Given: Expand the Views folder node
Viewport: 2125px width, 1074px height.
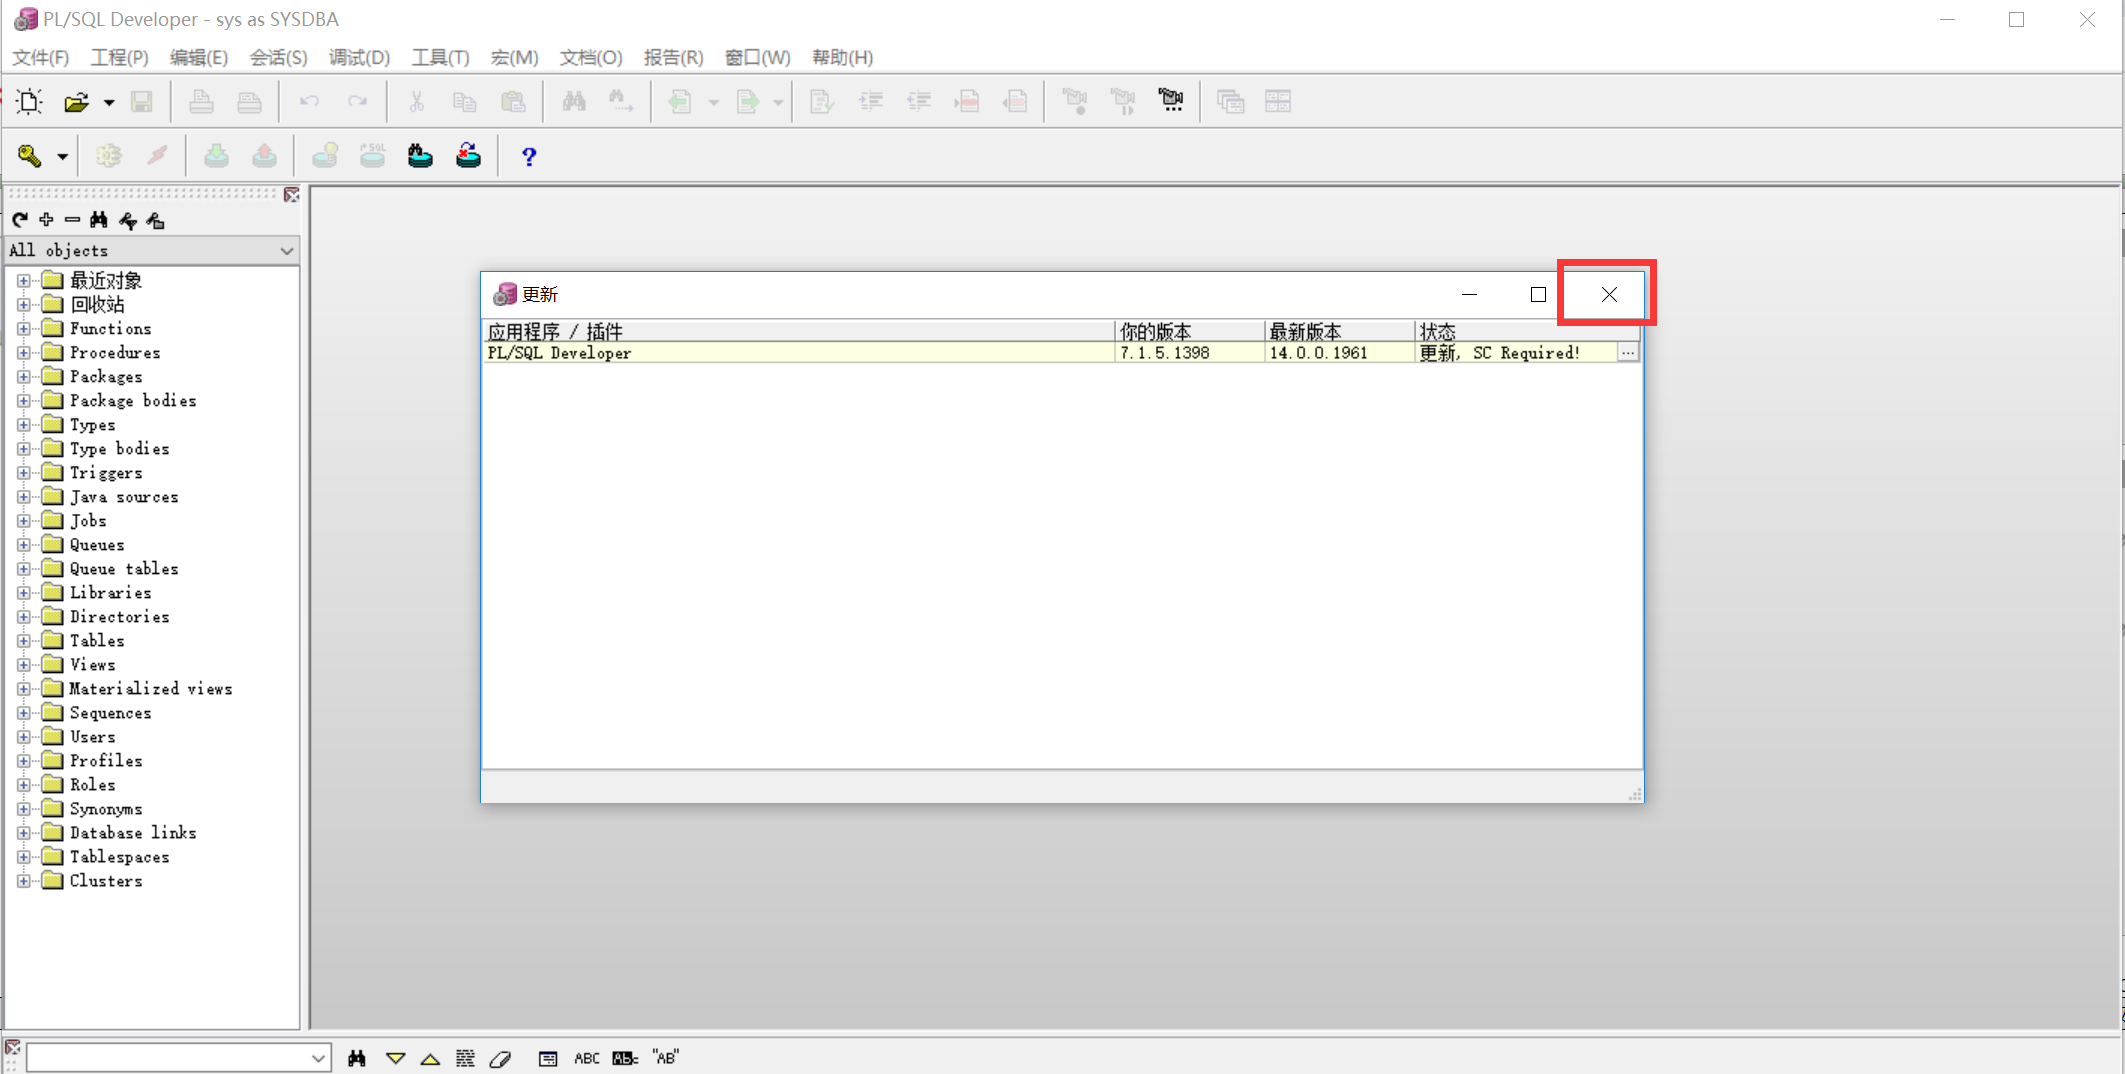Looking at the screenshot, I should [x=24, y=665].
